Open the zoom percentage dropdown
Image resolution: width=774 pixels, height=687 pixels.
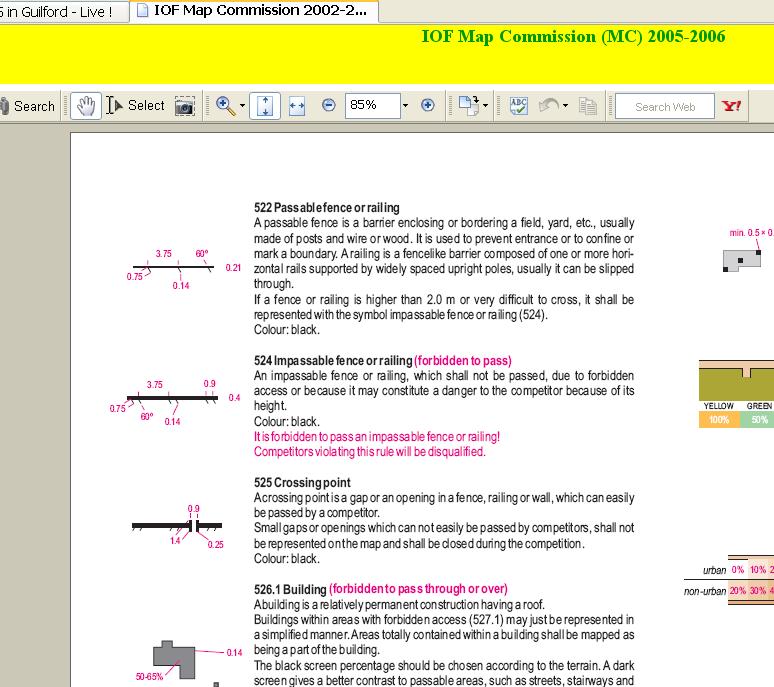coord(405,106)
